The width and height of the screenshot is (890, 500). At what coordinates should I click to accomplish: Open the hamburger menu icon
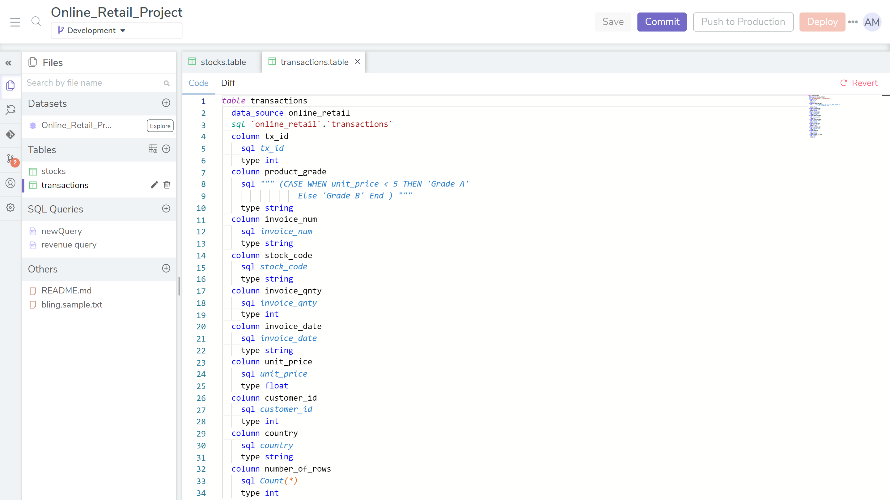point(15,21)
